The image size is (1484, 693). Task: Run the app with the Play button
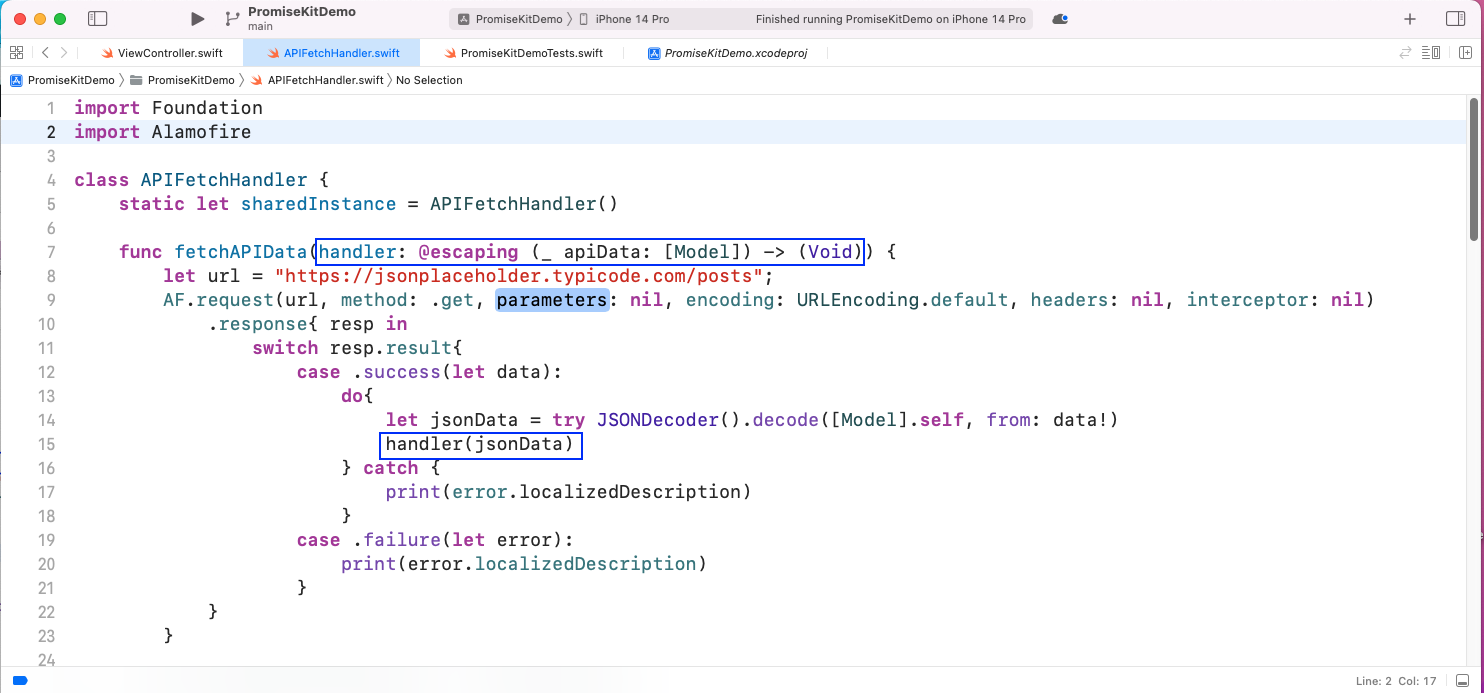197,18
